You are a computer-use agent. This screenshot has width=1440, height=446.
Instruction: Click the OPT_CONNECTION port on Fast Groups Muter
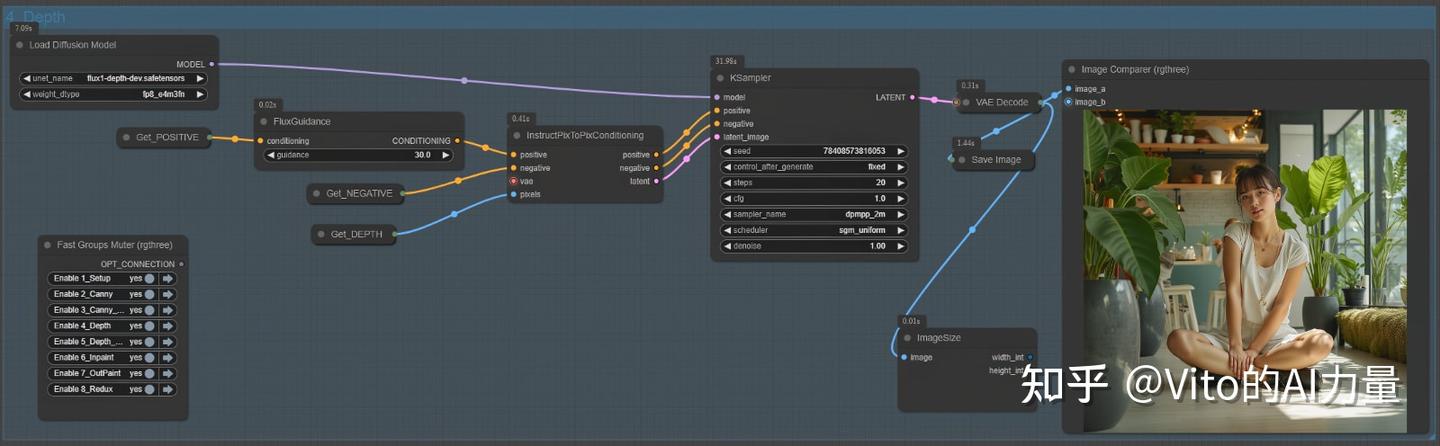click(181, 264)
